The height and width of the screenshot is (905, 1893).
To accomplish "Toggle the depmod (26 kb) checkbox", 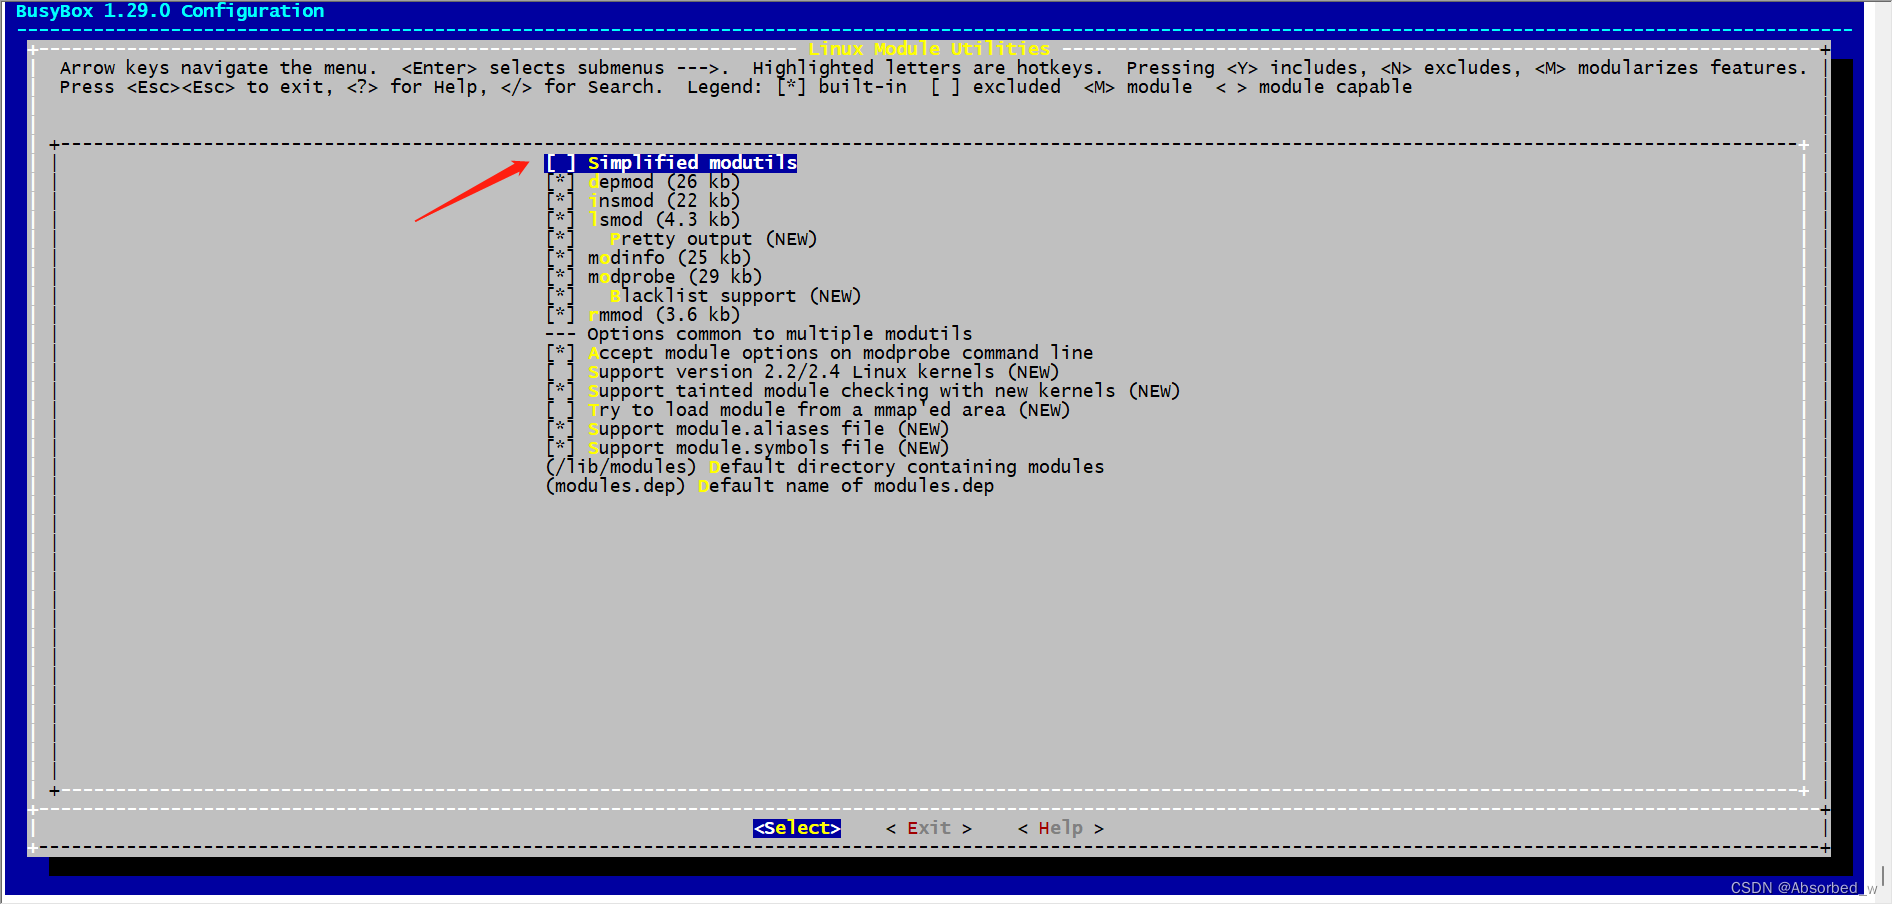I will pyautogui.click(x=560, y=182).
